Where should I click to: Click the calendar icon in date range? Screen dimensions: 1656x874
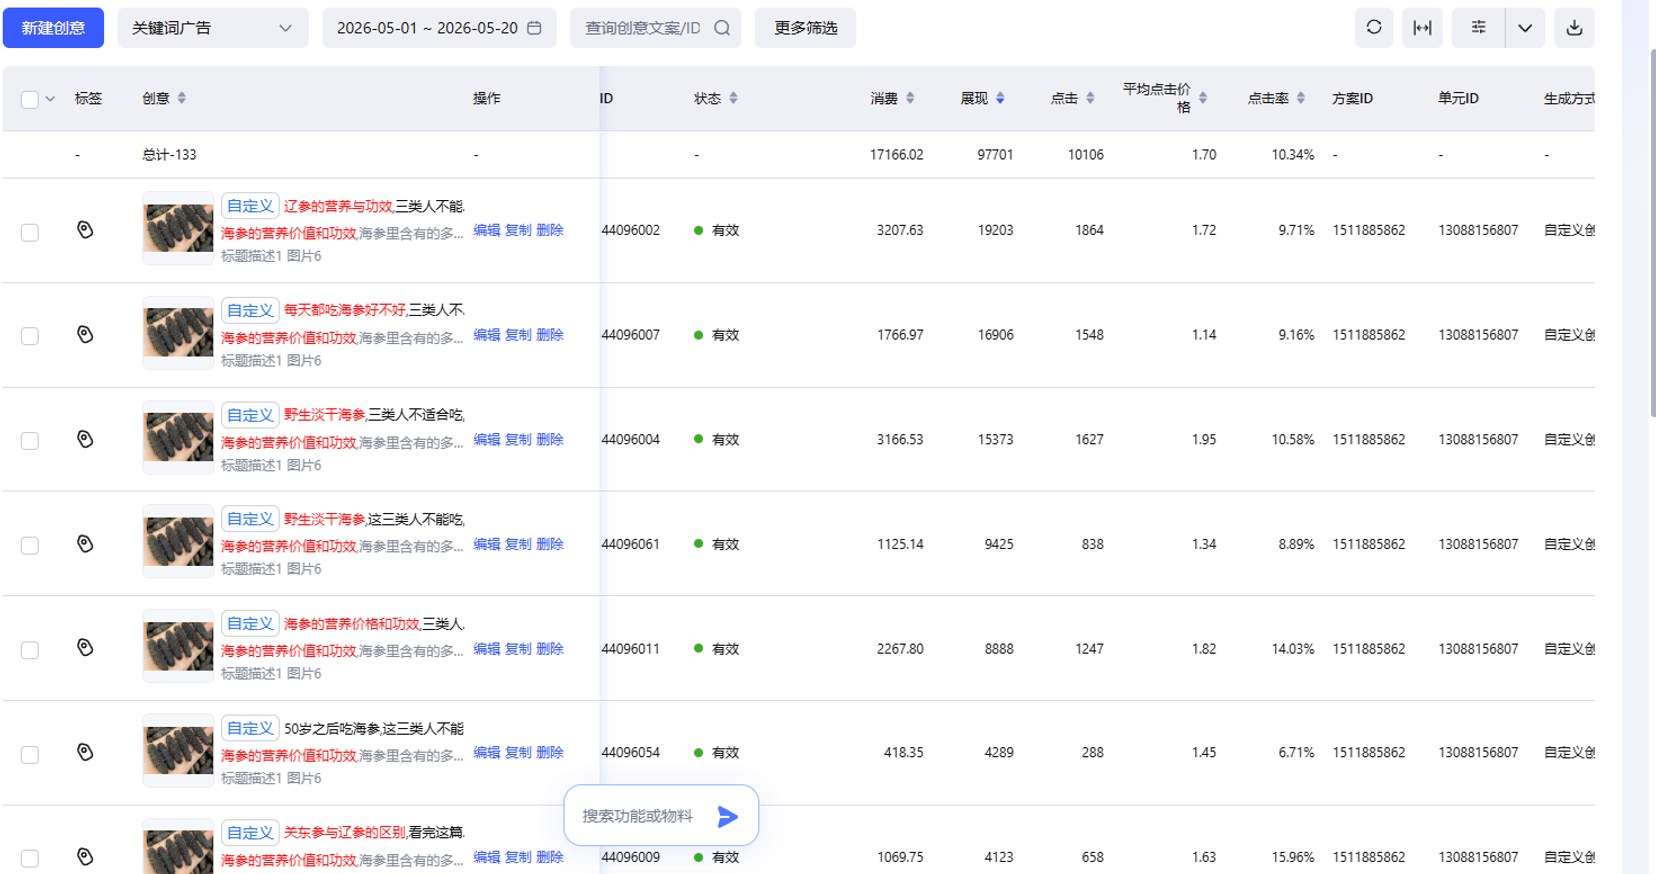535,28
